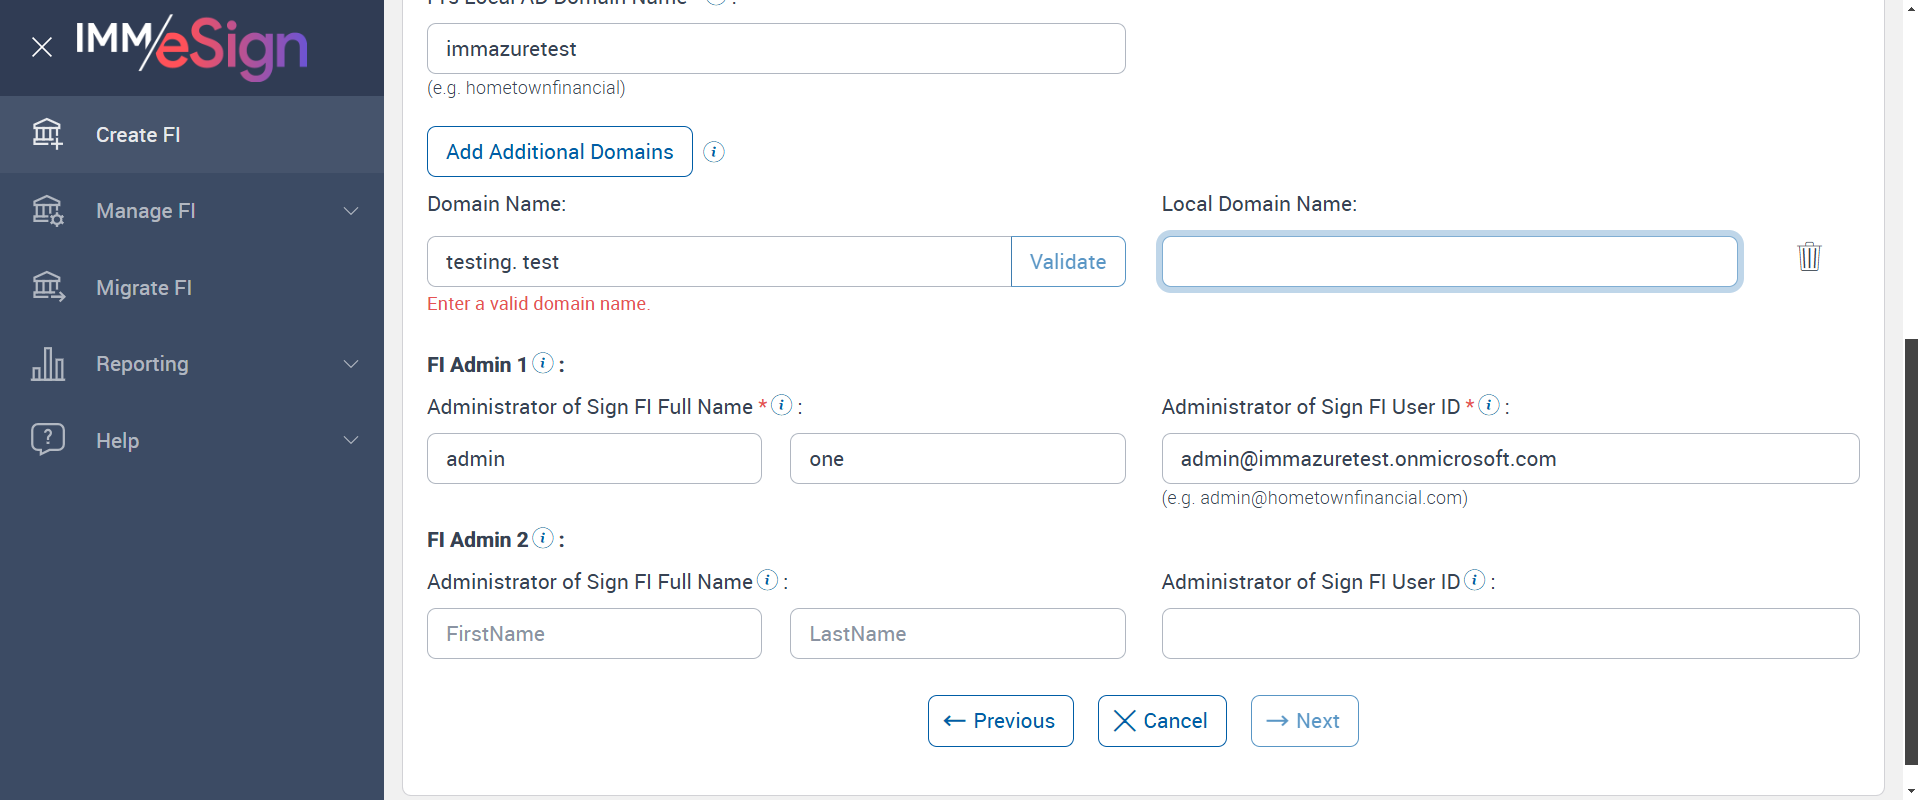Open the Create FI menu item

[138, 135]
